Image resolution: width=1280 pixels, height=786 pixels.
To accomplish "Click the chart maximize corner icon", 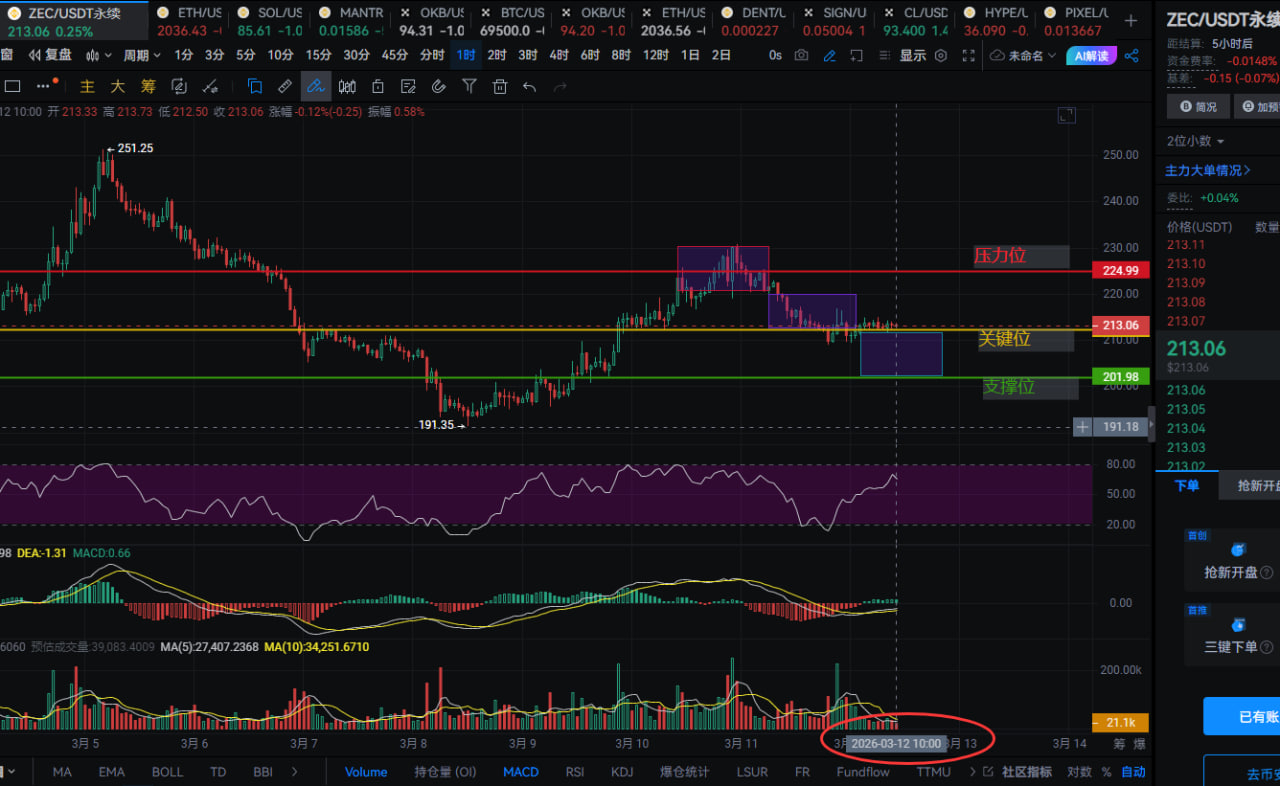I will click(x=1067, y=115).
